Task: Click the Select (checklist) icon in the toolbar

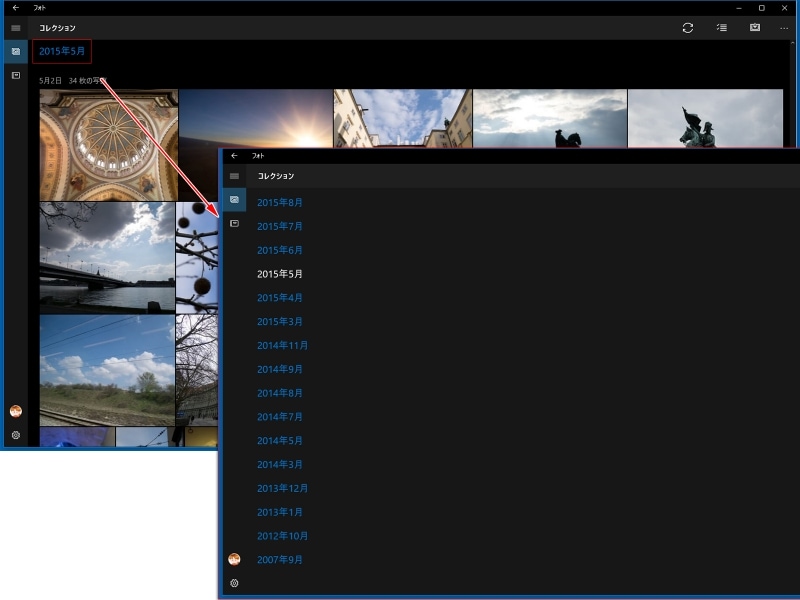Action: pyautogui.click(x=721, y=28)
